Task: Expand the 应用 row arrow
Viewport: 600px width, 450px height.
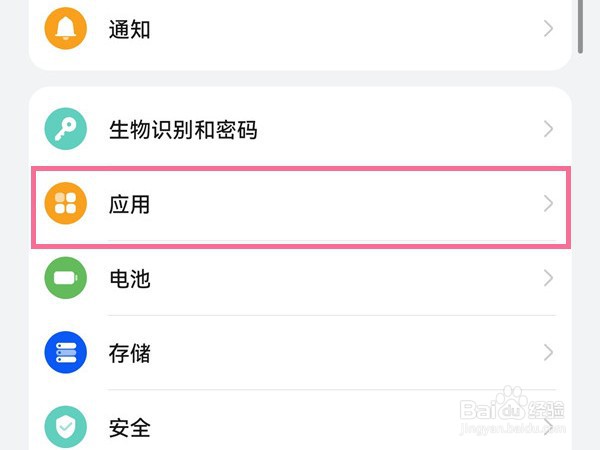Action: 548,205
